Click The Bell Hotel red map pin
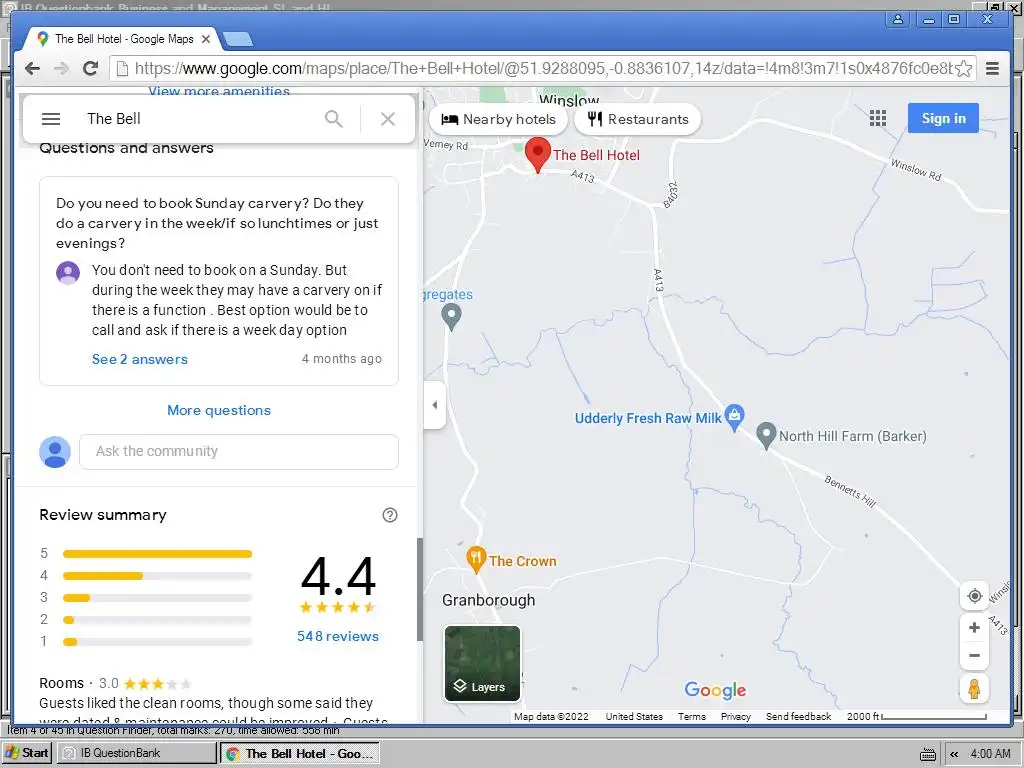Screen dimensions: 1024x768 click(537, 155)
